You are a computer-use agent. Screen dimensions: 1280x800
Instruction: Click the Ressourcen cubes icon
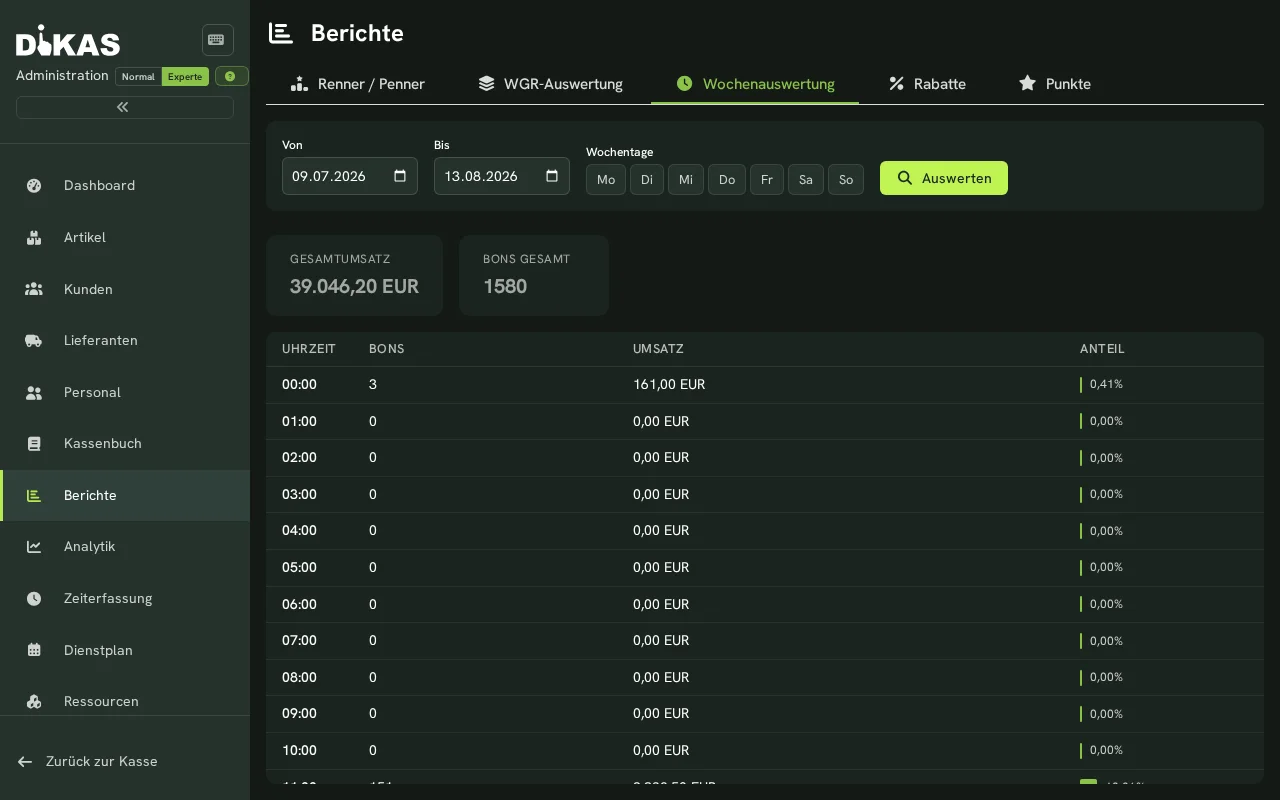click(x=34, y=701)
